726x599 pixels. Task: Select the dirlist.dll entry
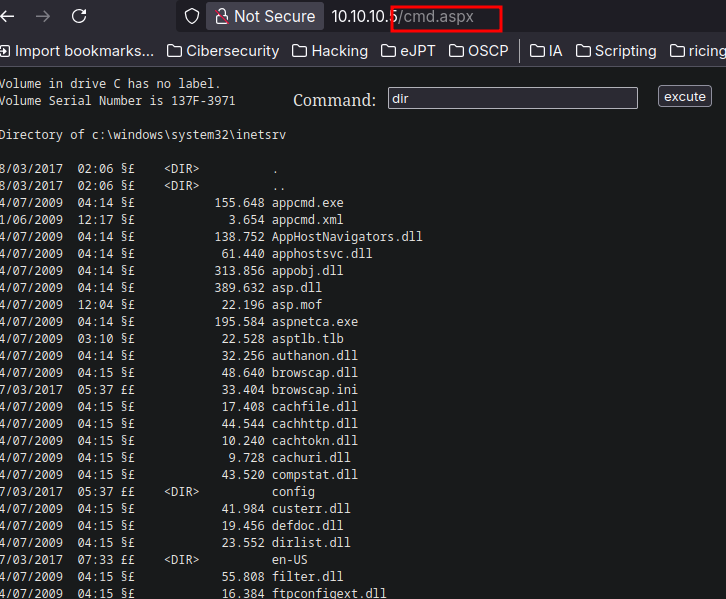[311, 543]
